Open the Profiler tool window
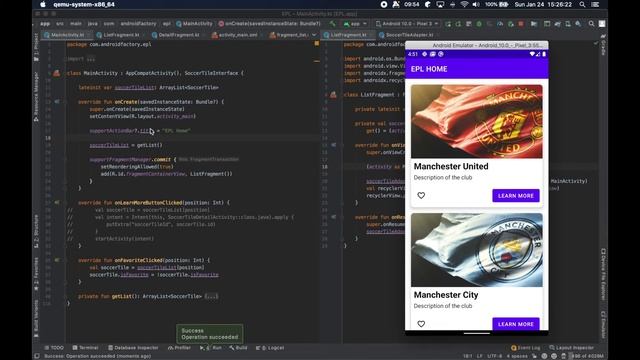 pos(179,348)
